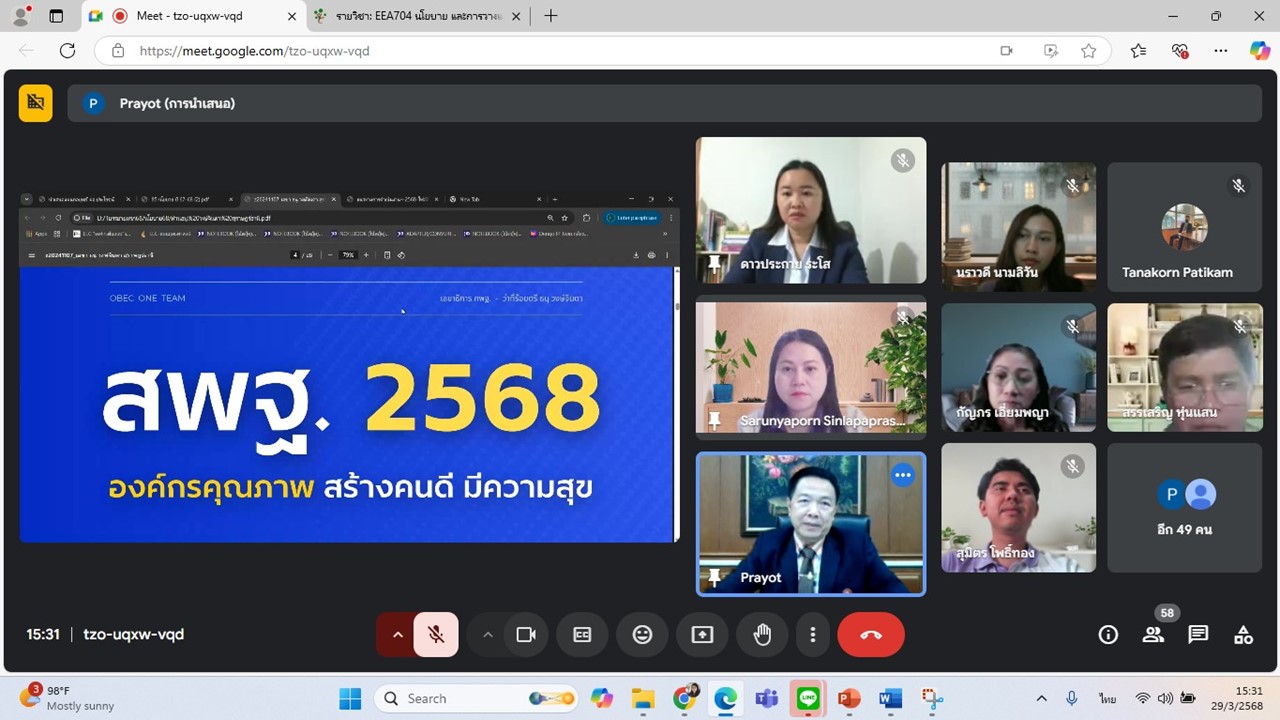The width and height of the screenshot is (1280, 720).
Task: Show the people list with 58 participants
Action: point(1153,634)
